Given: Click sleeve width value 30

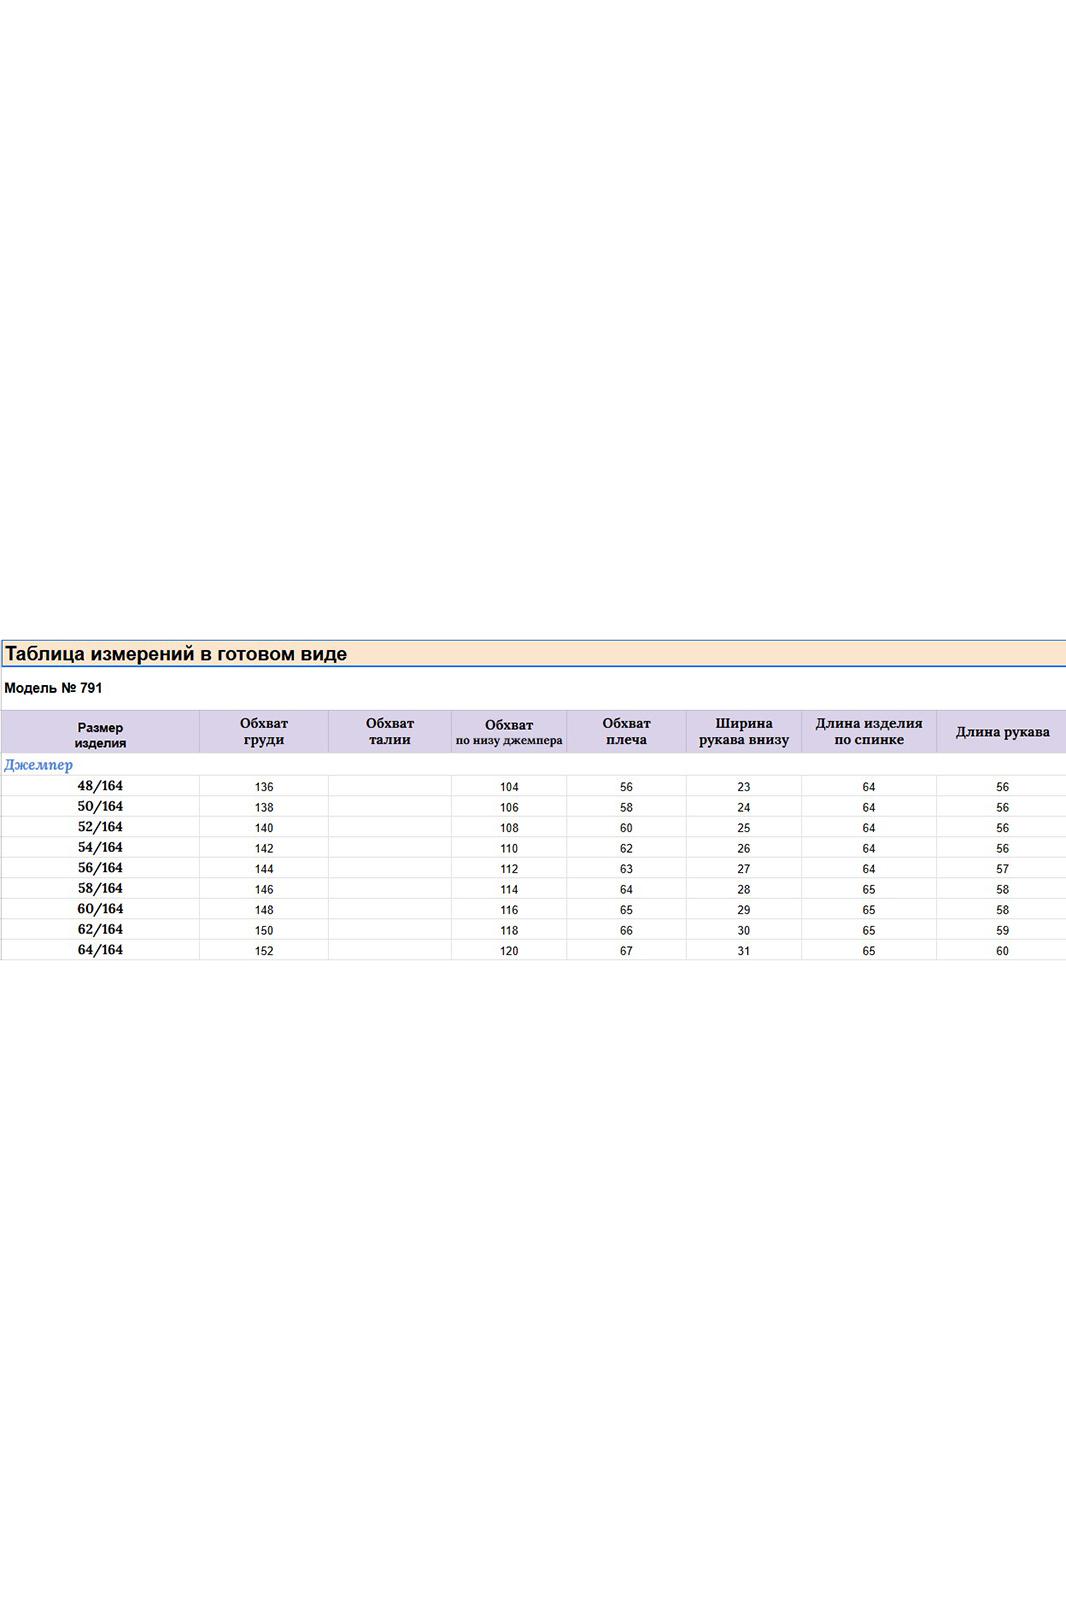Looking at the screenshot, I should click(x=744, y=931).
